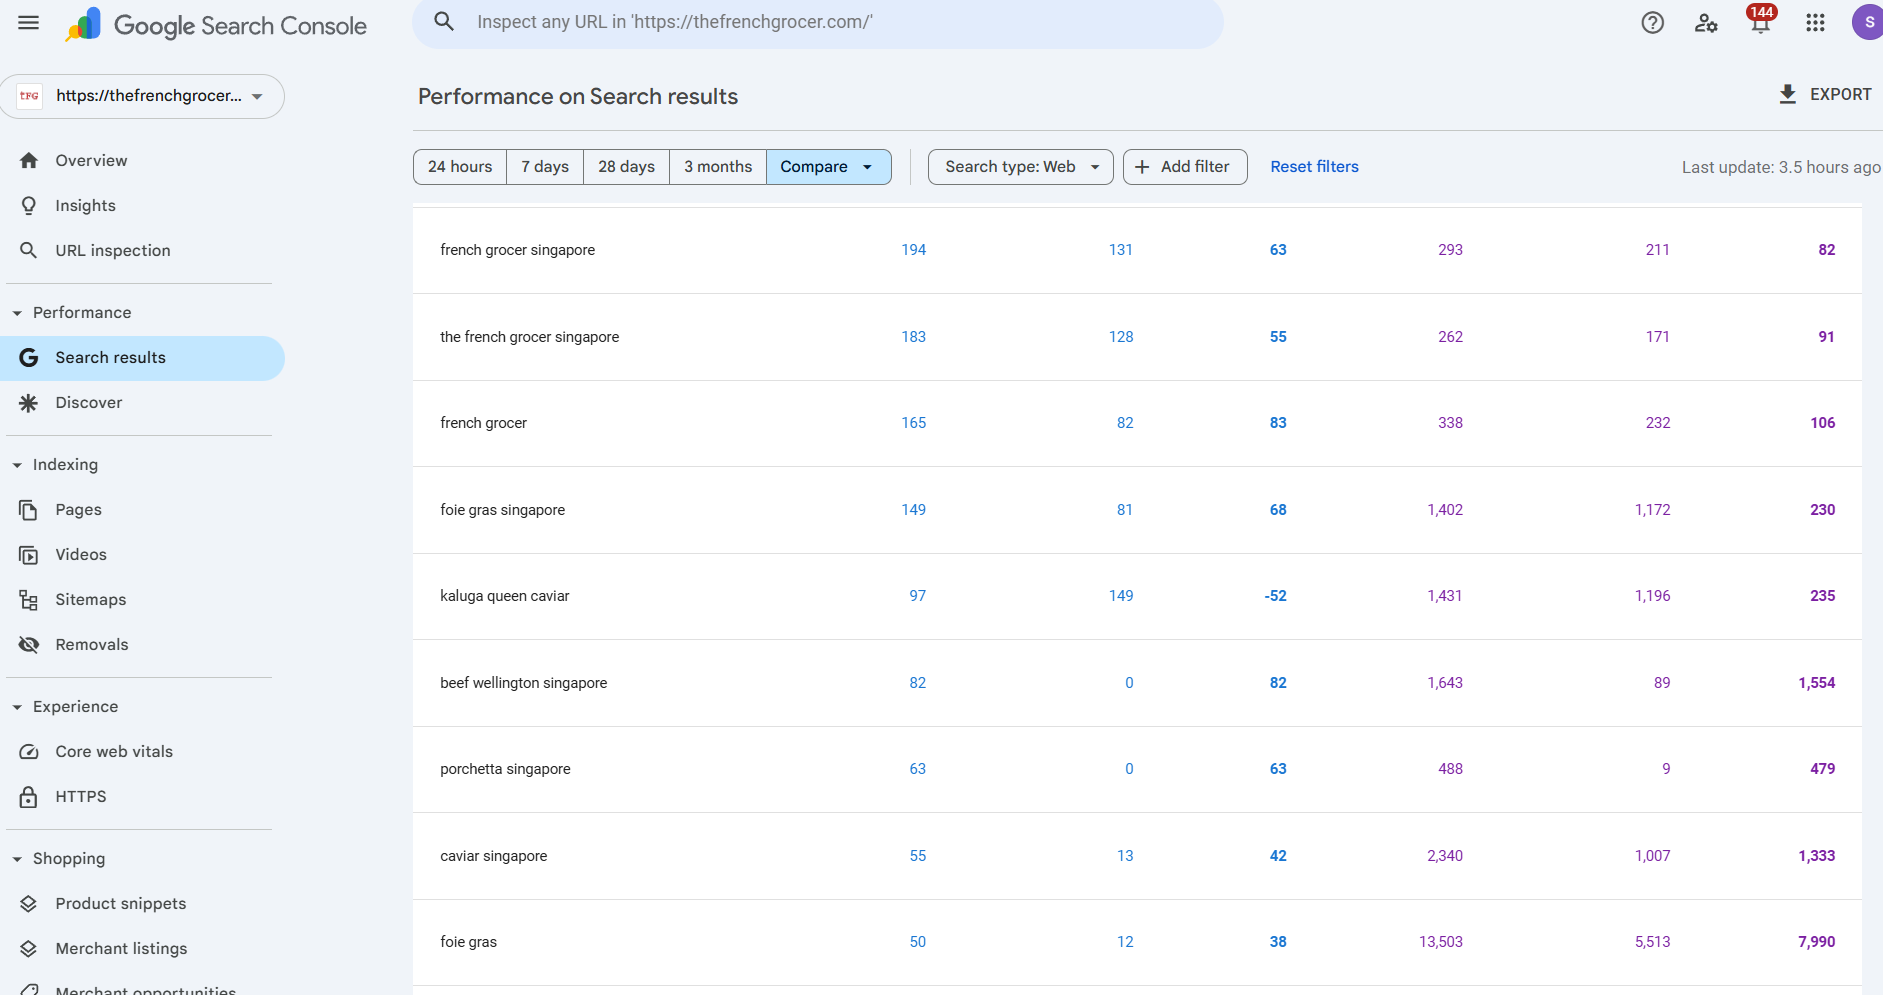Click the Export download icon
1883x995 pixels.
(1788, 94)
